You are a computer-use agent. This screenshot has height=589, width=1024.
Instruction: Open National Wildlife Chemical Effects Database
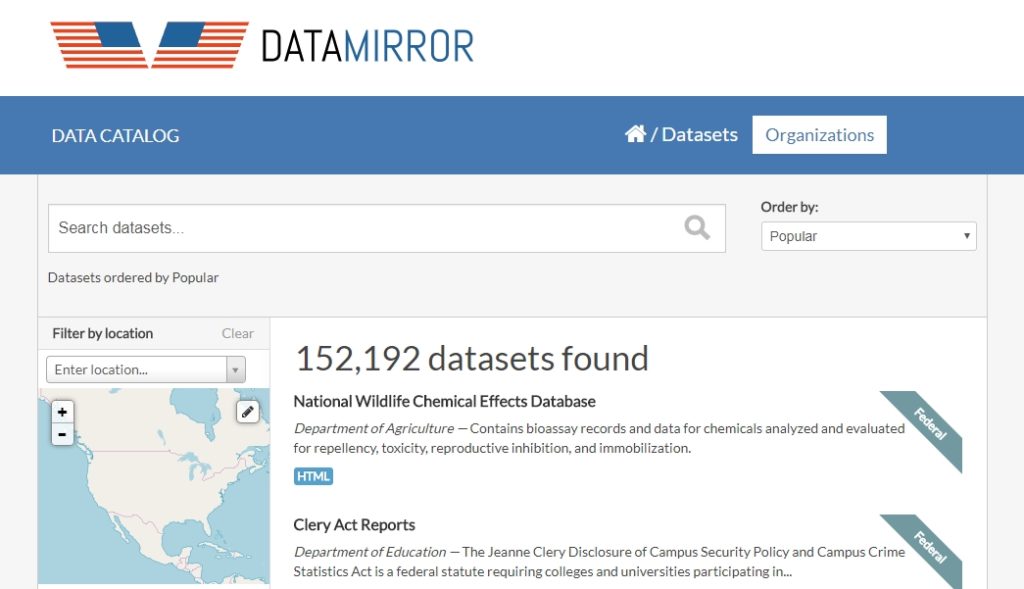pos(444,401)
